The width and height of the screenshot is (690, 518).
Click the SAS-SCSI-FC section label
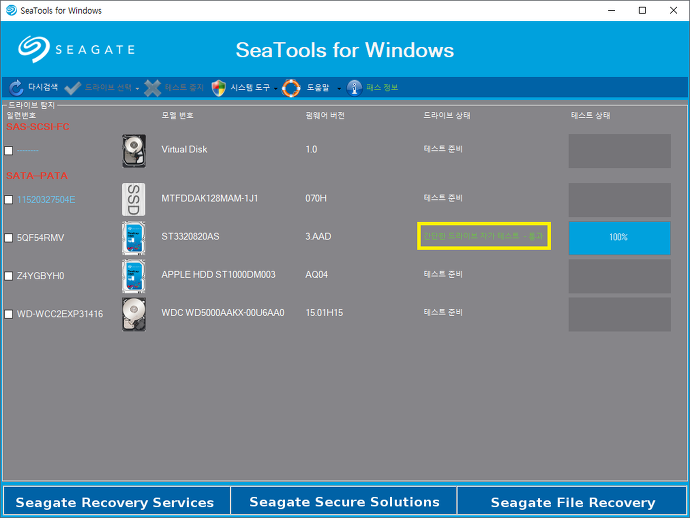(x=38, y=127)
